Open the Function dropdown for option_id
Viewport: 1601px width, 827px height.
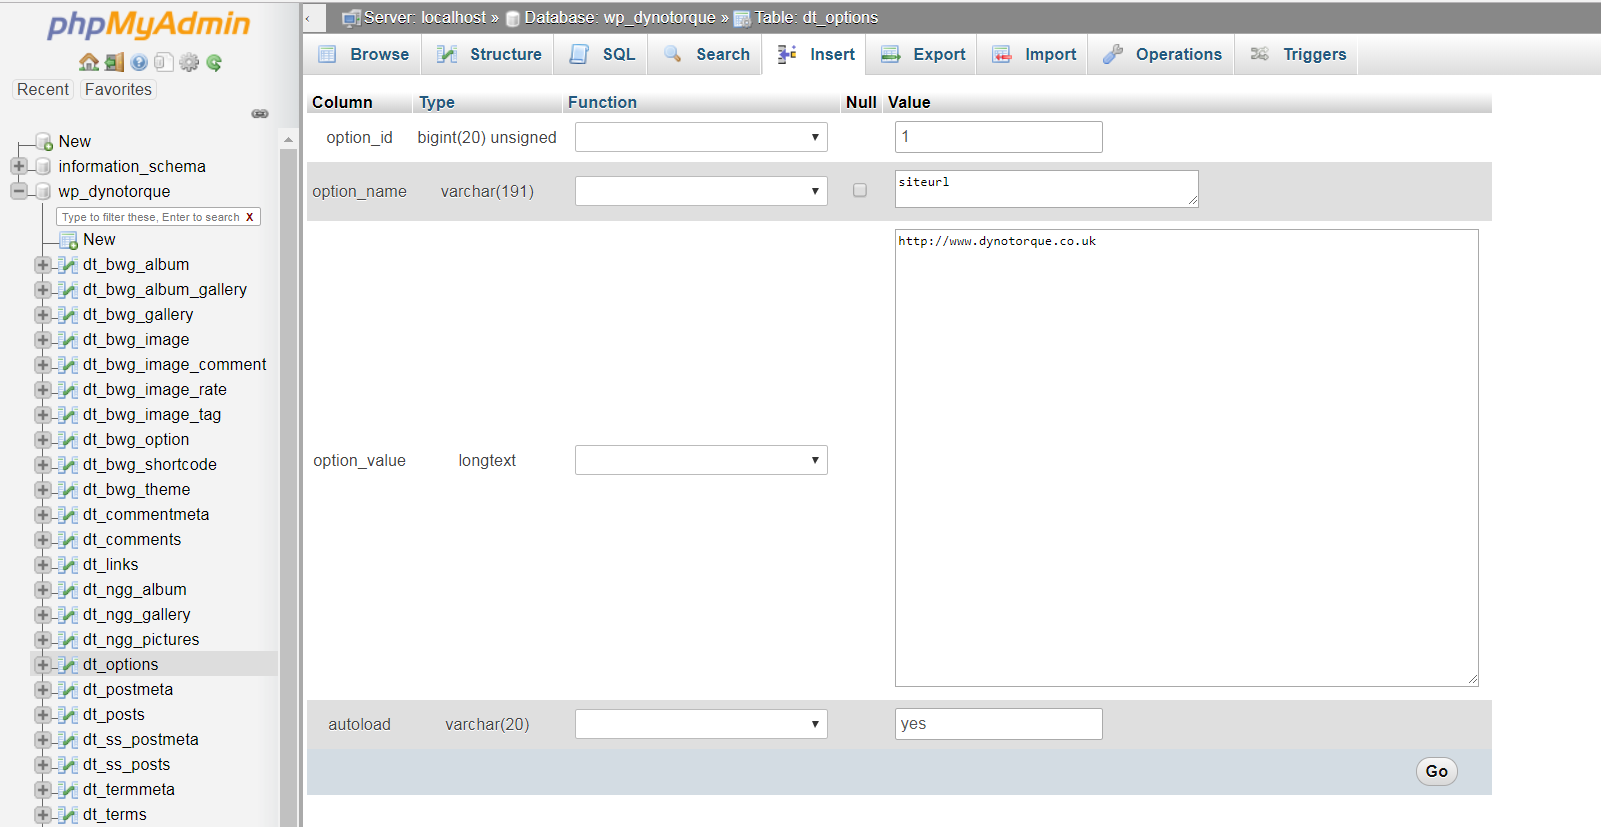[701, 137]
